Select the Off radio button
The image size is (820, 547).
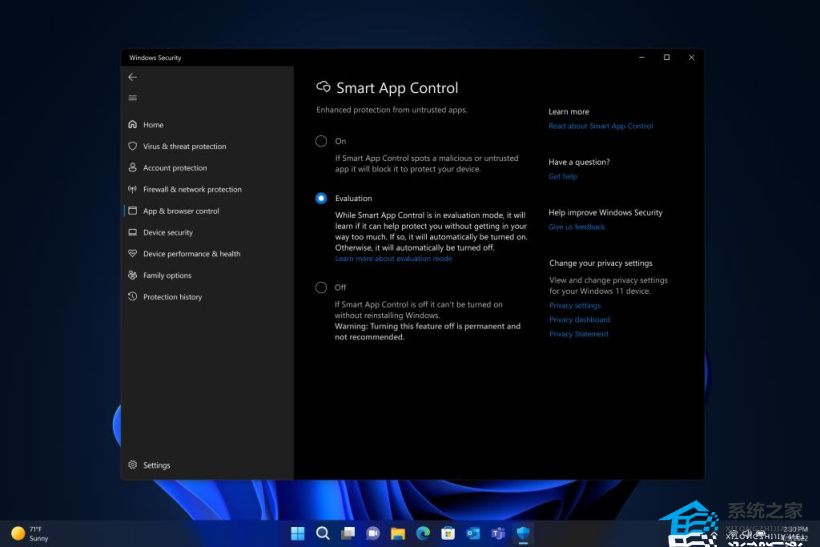[x=321, y=287]
